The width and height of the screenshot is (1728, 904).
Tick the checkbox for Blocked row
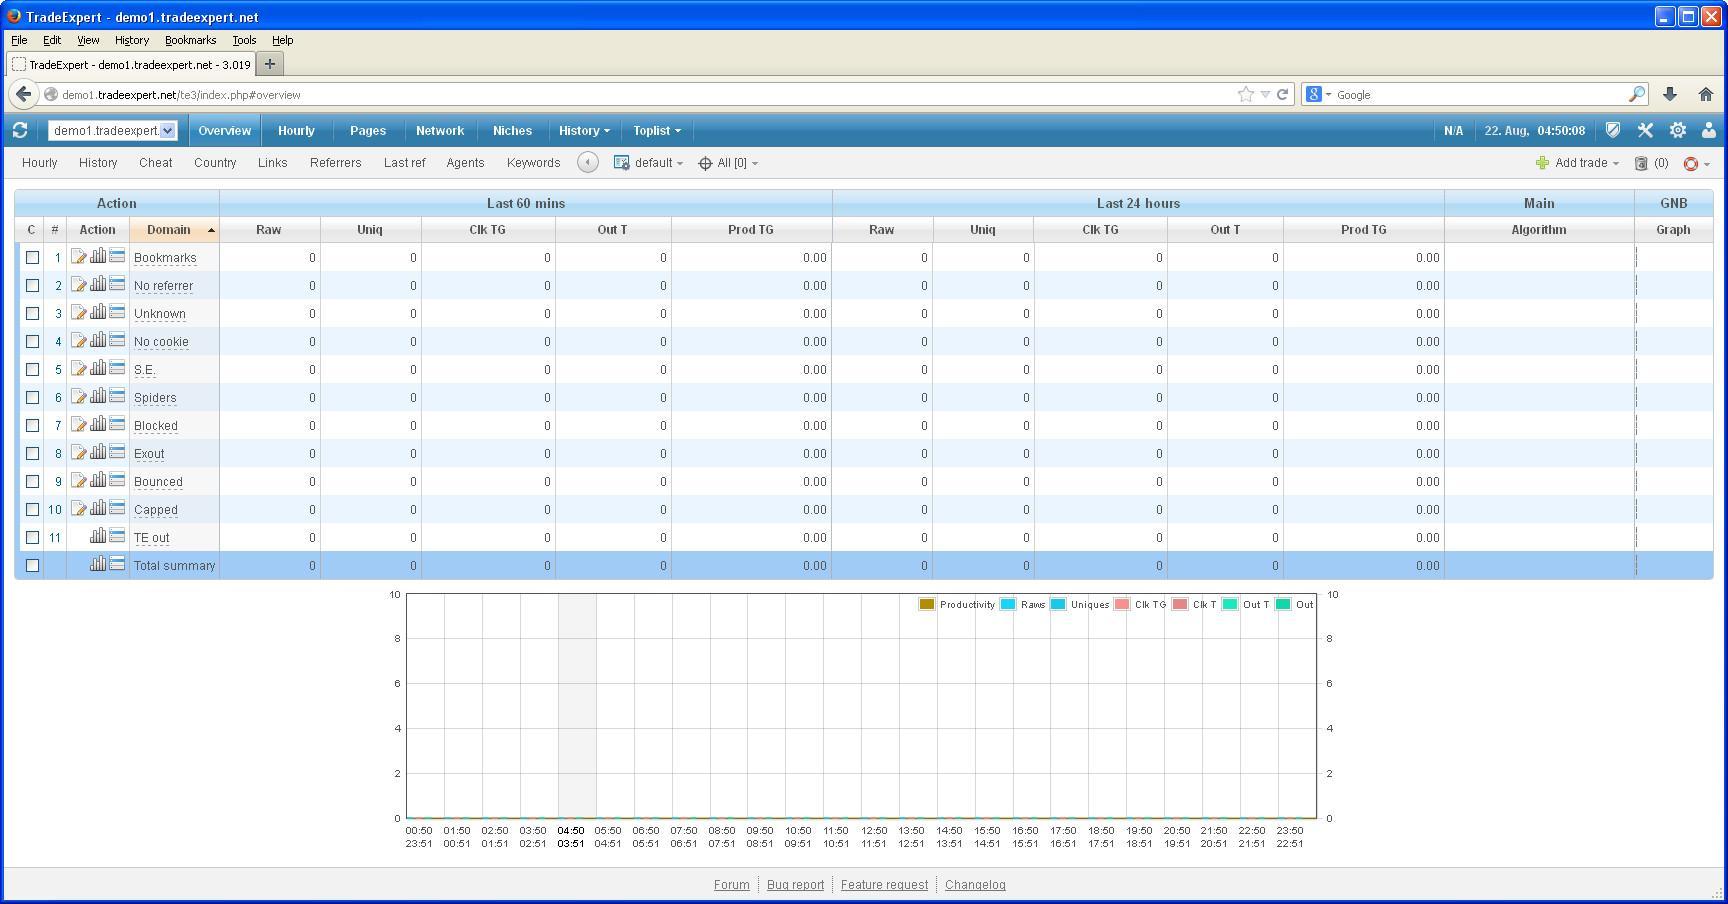32,425
